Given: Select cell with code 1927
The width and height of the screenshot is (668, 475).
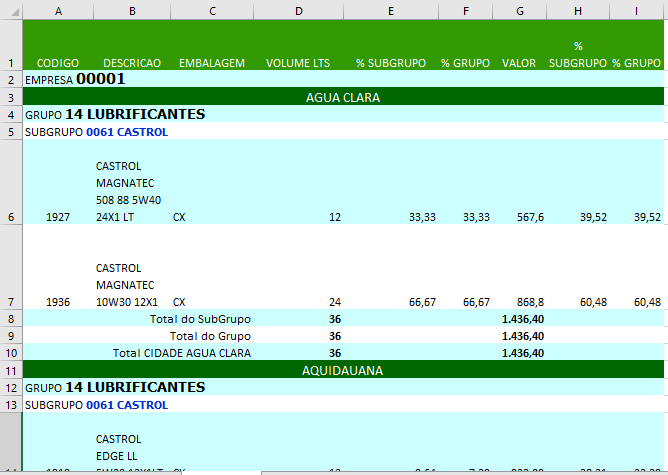Looking at the screenshot, I should (58, 216).
